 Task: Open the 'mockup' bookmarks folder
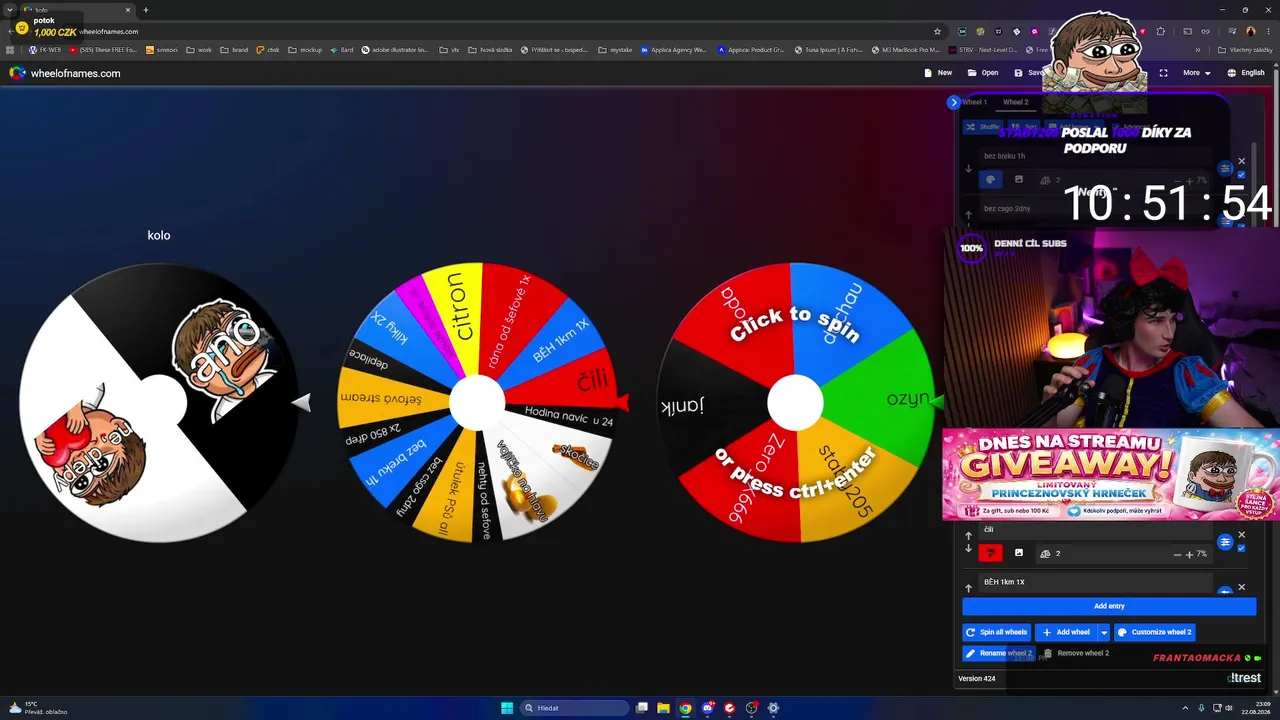pyautogui.click(x=305, y=49)
